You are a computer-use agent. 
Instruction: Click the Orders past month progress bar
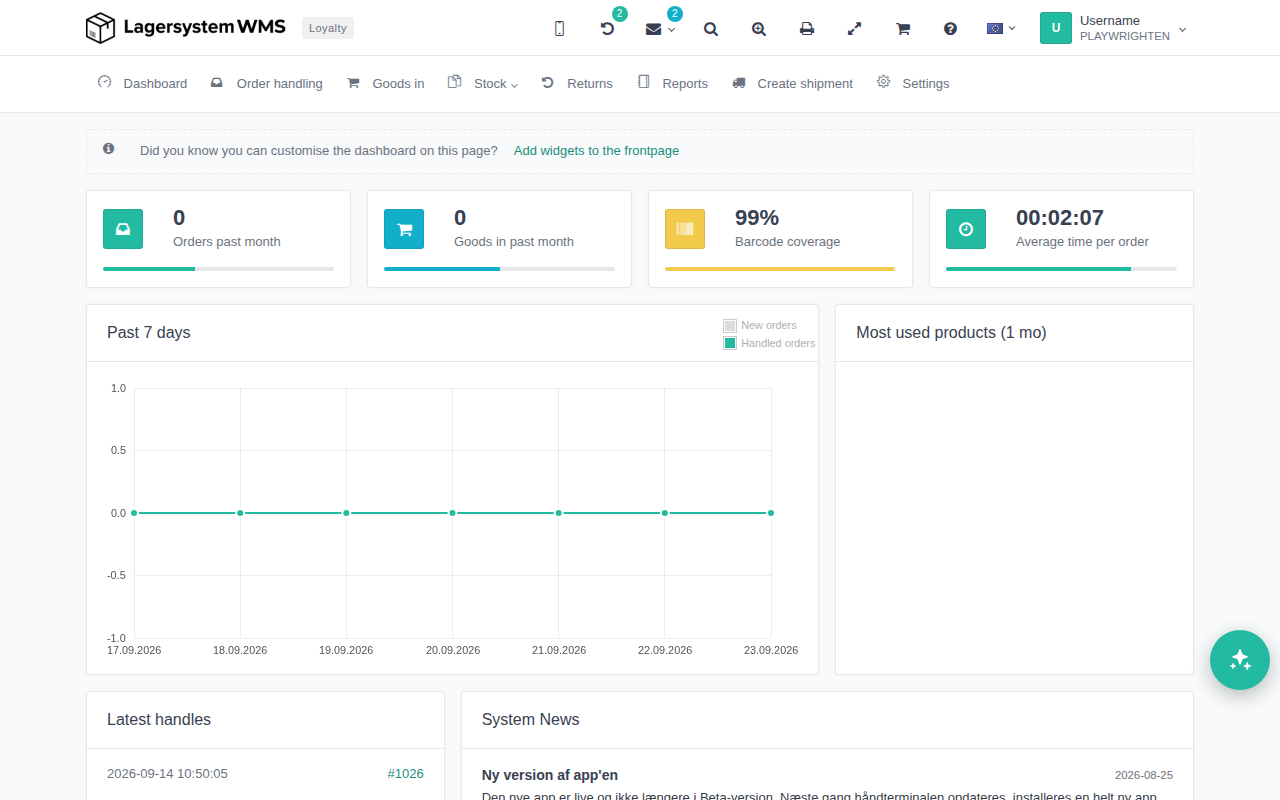pyautogui.click(x=218, y=269)
